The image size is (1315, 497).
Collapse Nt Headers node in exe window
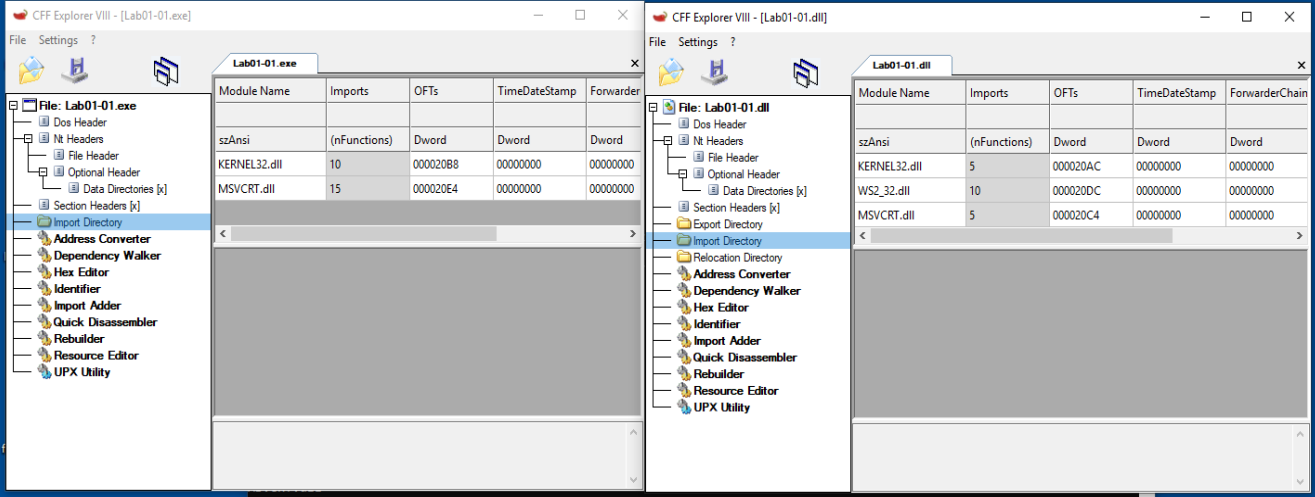(x=28, y=139)
